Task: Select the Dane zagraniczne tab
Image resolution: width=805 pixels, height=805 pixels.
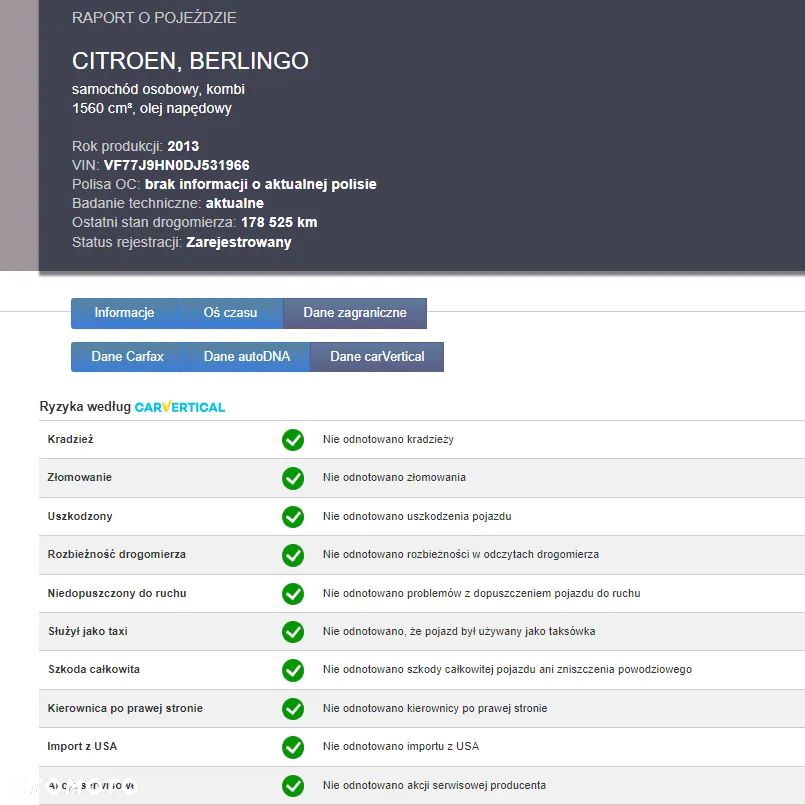Action: tap(355, 313)
